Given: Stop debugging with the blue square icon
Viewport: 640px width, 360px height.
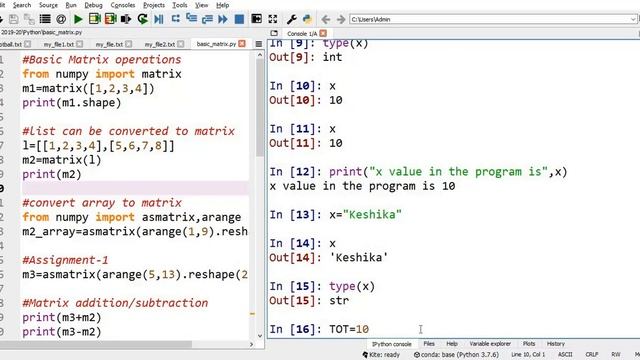Looking at the screenshot, I should pyautogui.click(x=239, y=19).
